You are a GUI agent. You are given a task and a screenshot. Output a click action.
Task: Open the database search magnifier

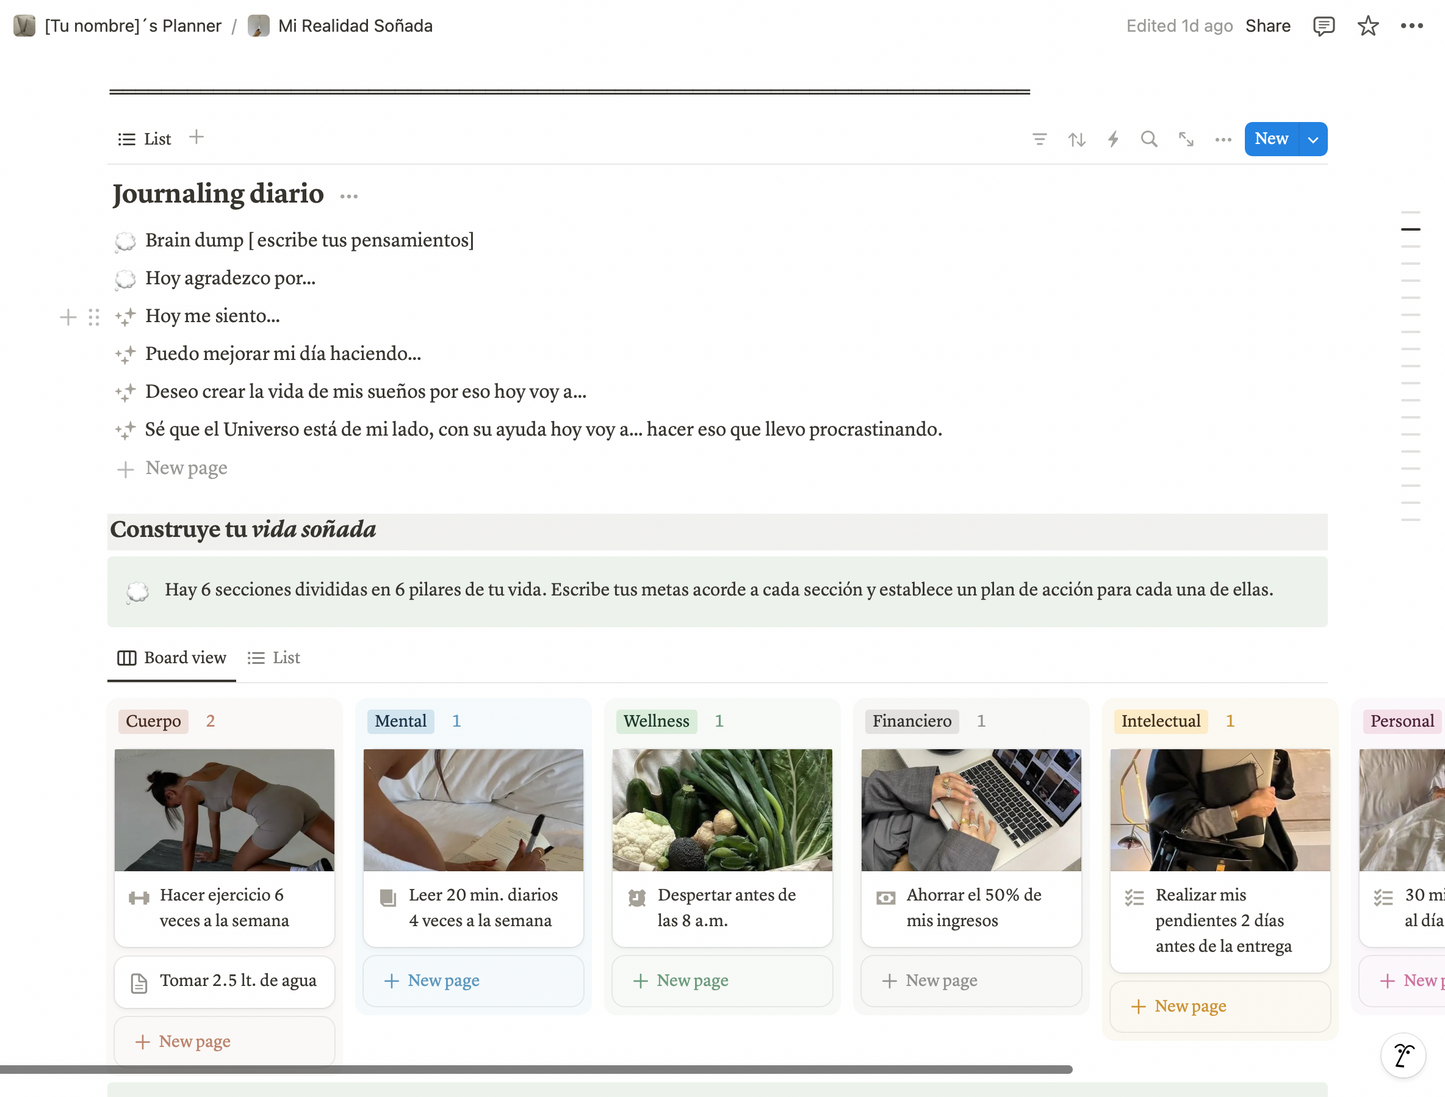[x=1149, y=139]
